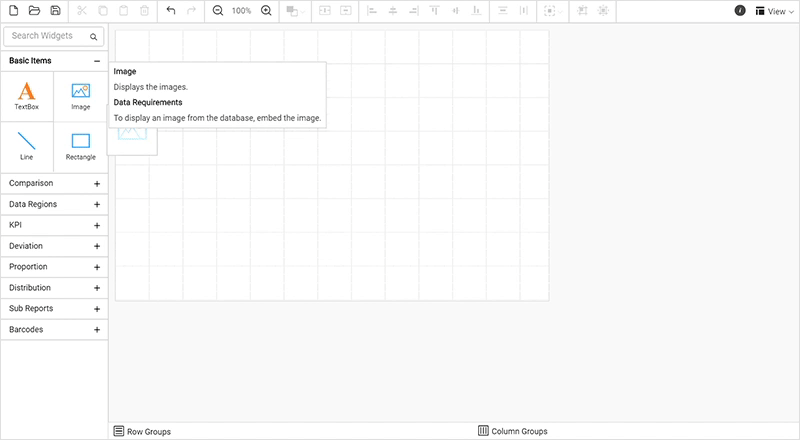Image resolution: width=800 pixels, height=440 pixels.
Task: Click the split cells icon beside merge
Action: [345, 11]
